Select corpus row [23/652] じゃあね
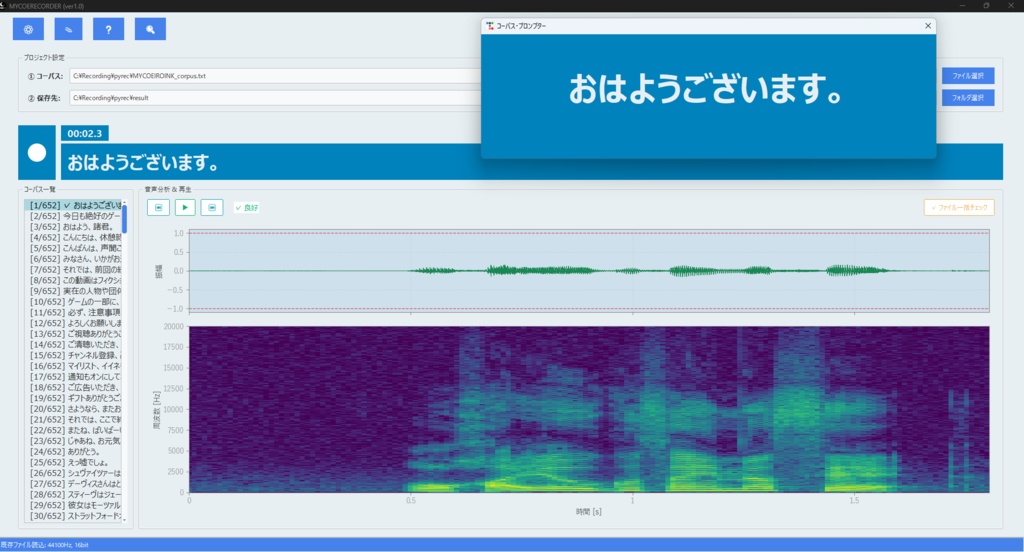The width and height of the screenshot is (1024, 552). [x=73, y=441]
